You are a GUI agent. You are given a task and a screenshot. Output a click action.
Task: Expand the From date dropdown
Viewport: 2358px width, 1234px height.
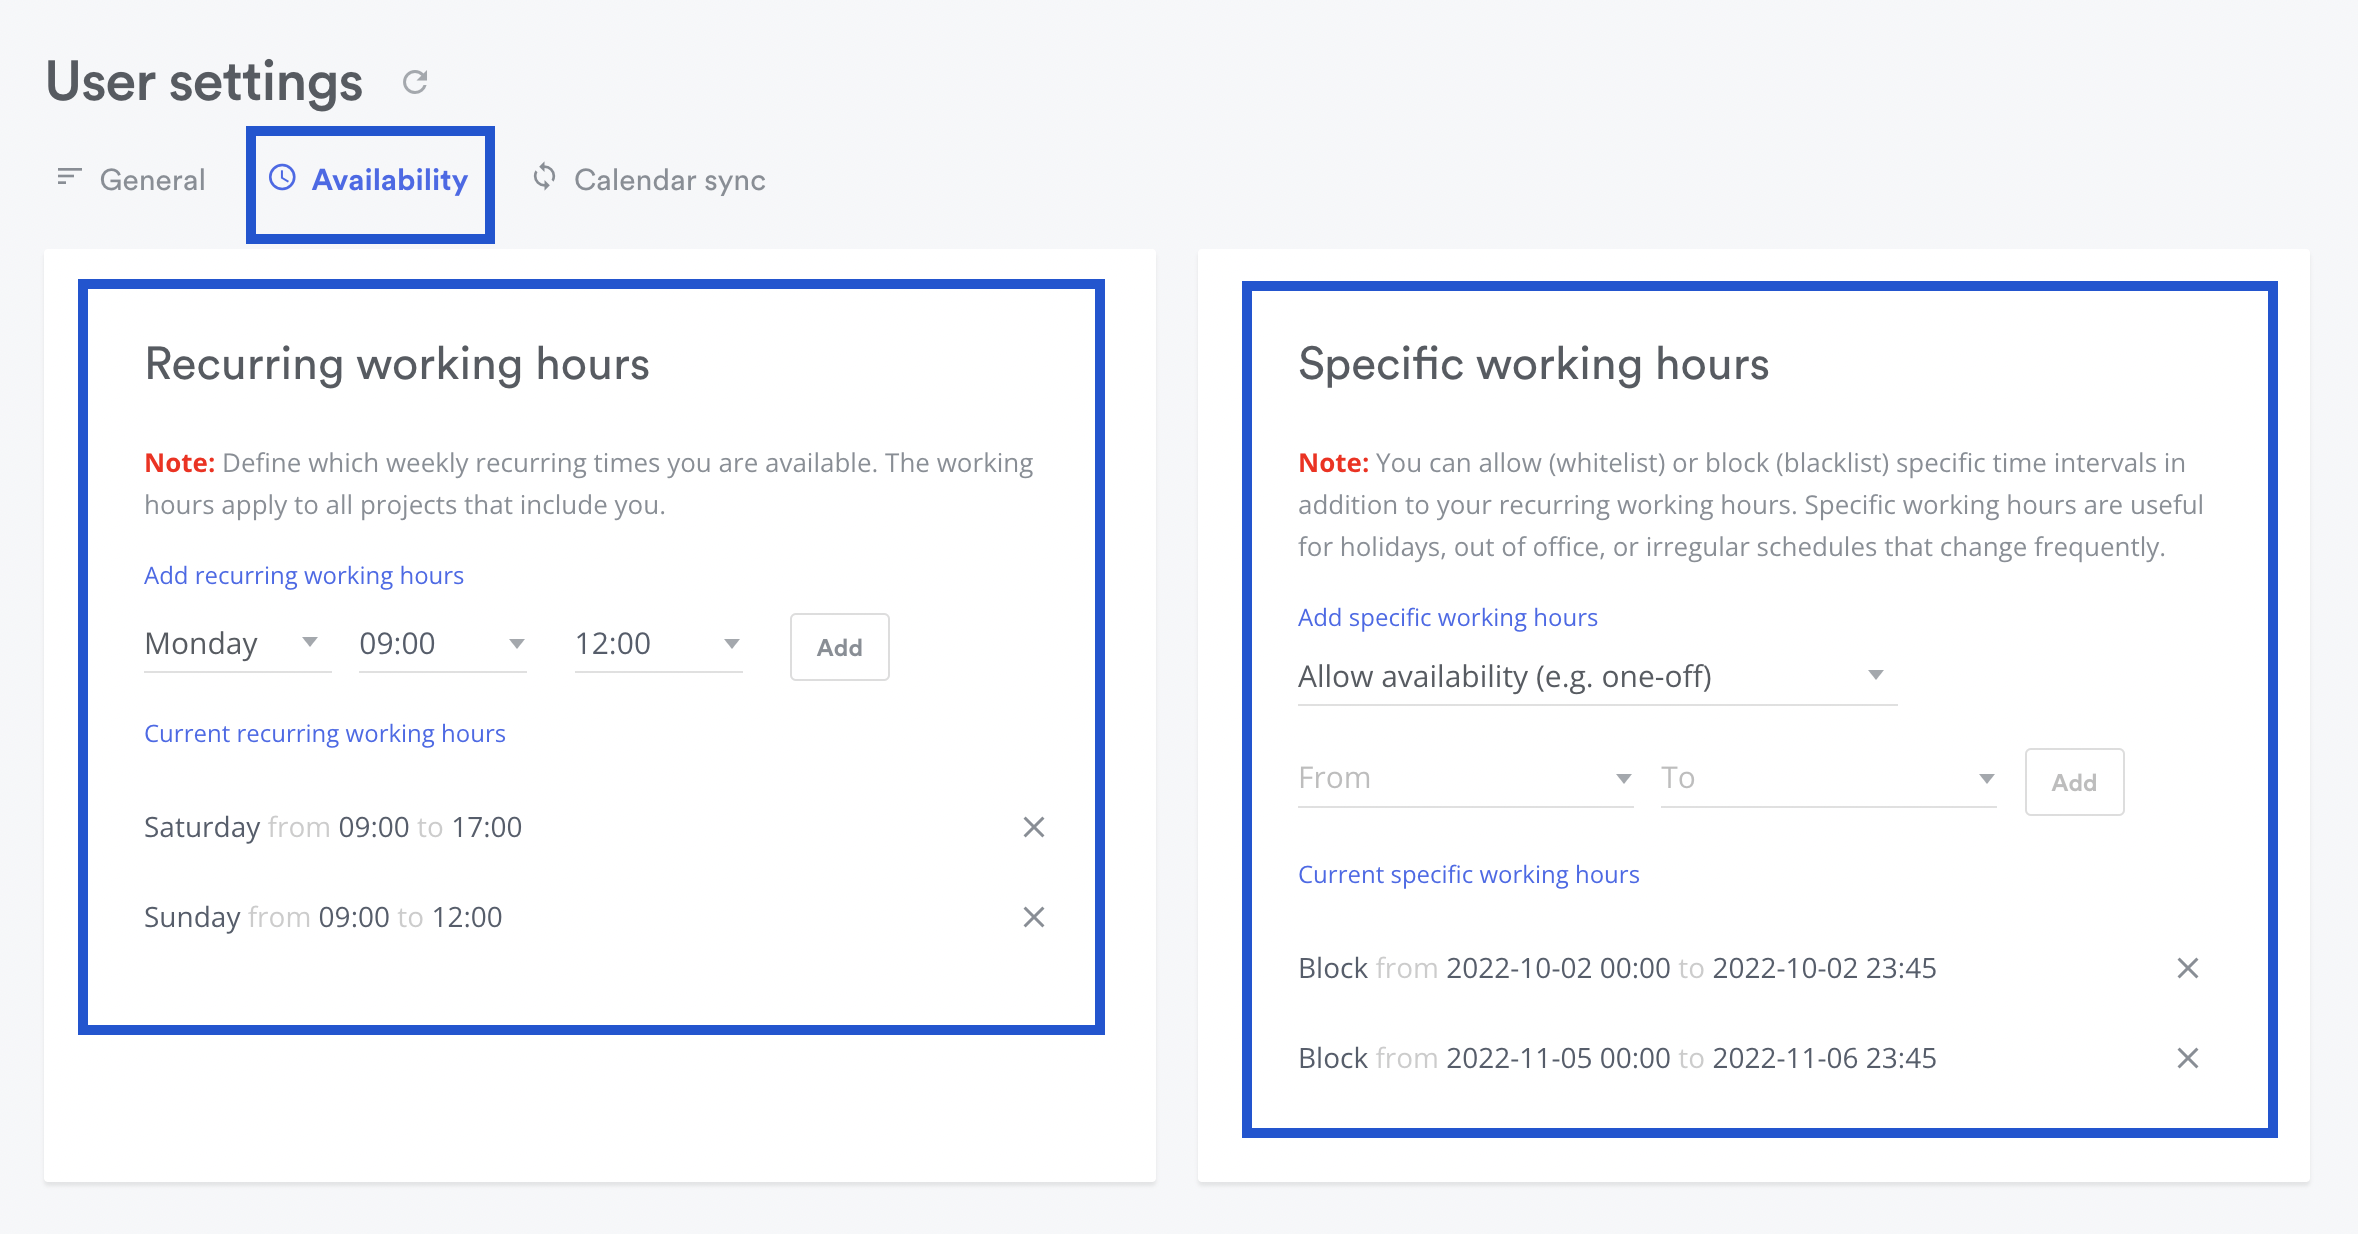click(x=1464, y=778)
